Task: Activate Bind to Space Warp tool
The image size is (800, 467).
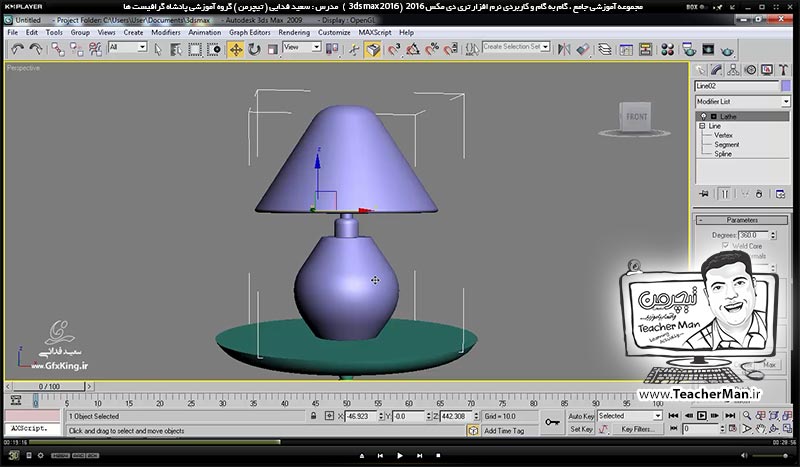Action: click(95, 50)
